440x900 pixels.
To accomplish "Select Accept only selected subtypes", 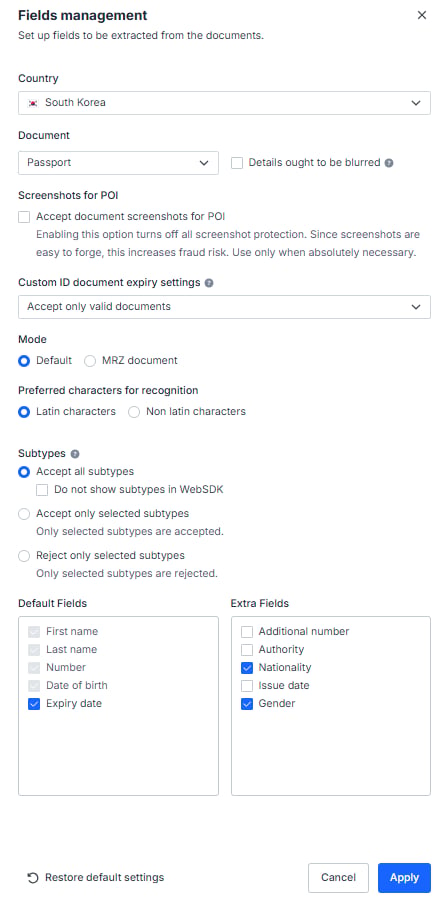I will [24, 514].
